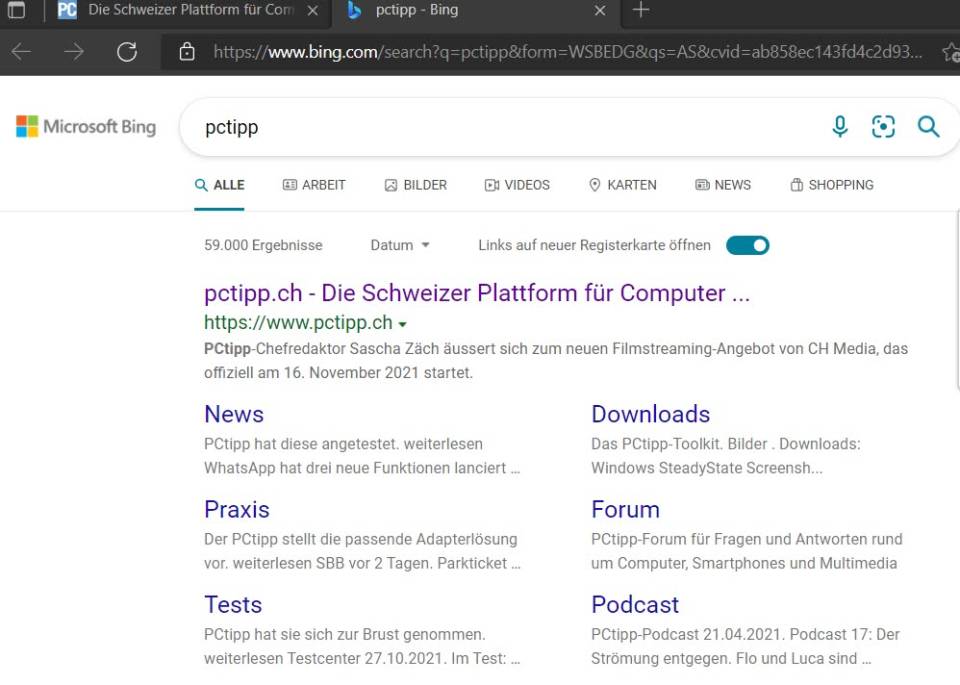Open the Tests sitelink
The image size is (960, 685).
(x=233, y=605)
